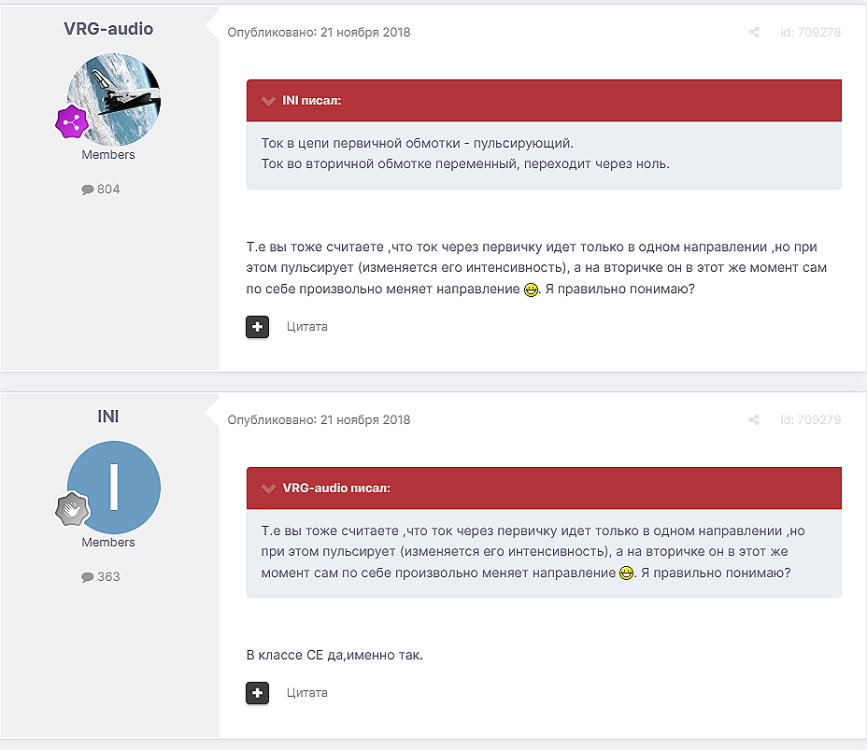The height and width of the screenshot is (750, 867).
Task: Click comment count icon beside 804
Action: 87,189
